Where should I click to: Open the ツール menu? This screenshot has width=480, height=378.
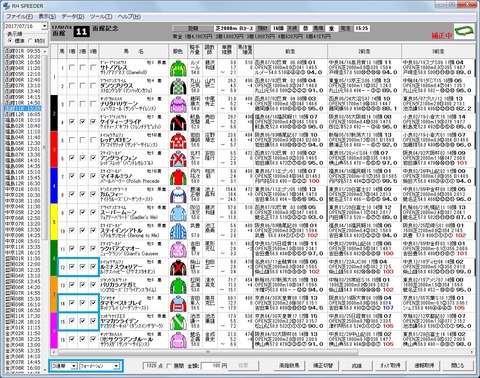pyautogui.click(x=101, y=16)
